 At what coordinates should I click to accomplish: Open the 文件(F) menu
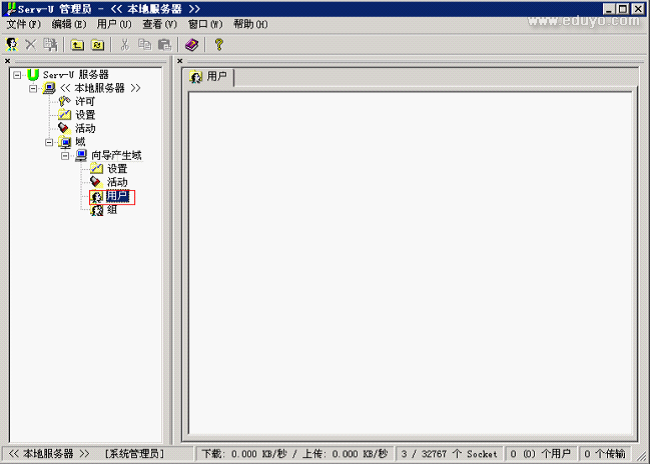click(x=24, y=23)
